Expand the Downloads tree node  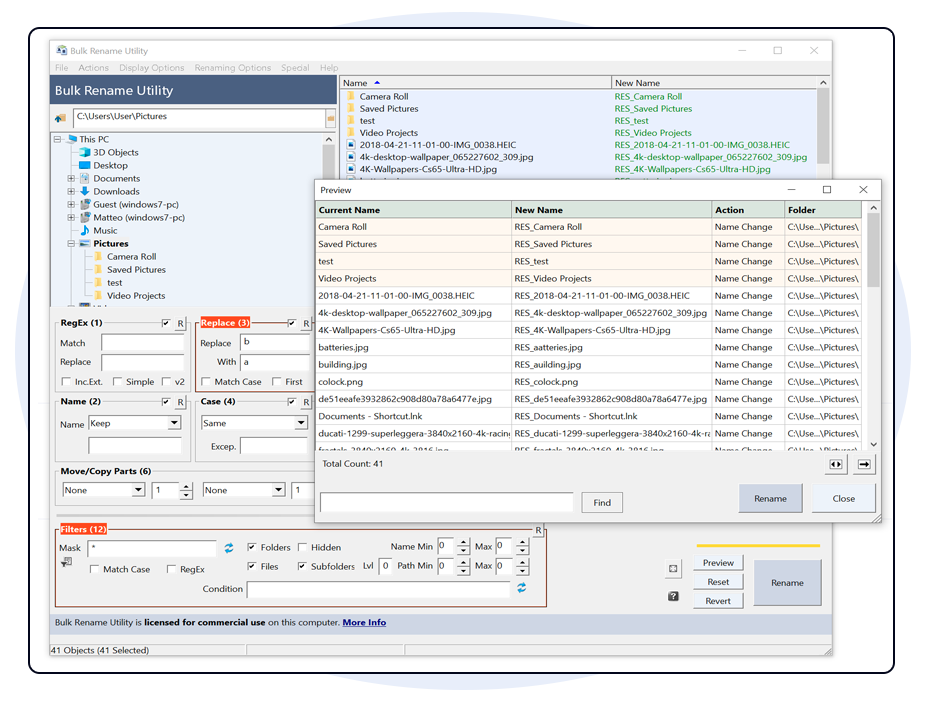click(x=71, y=191)
